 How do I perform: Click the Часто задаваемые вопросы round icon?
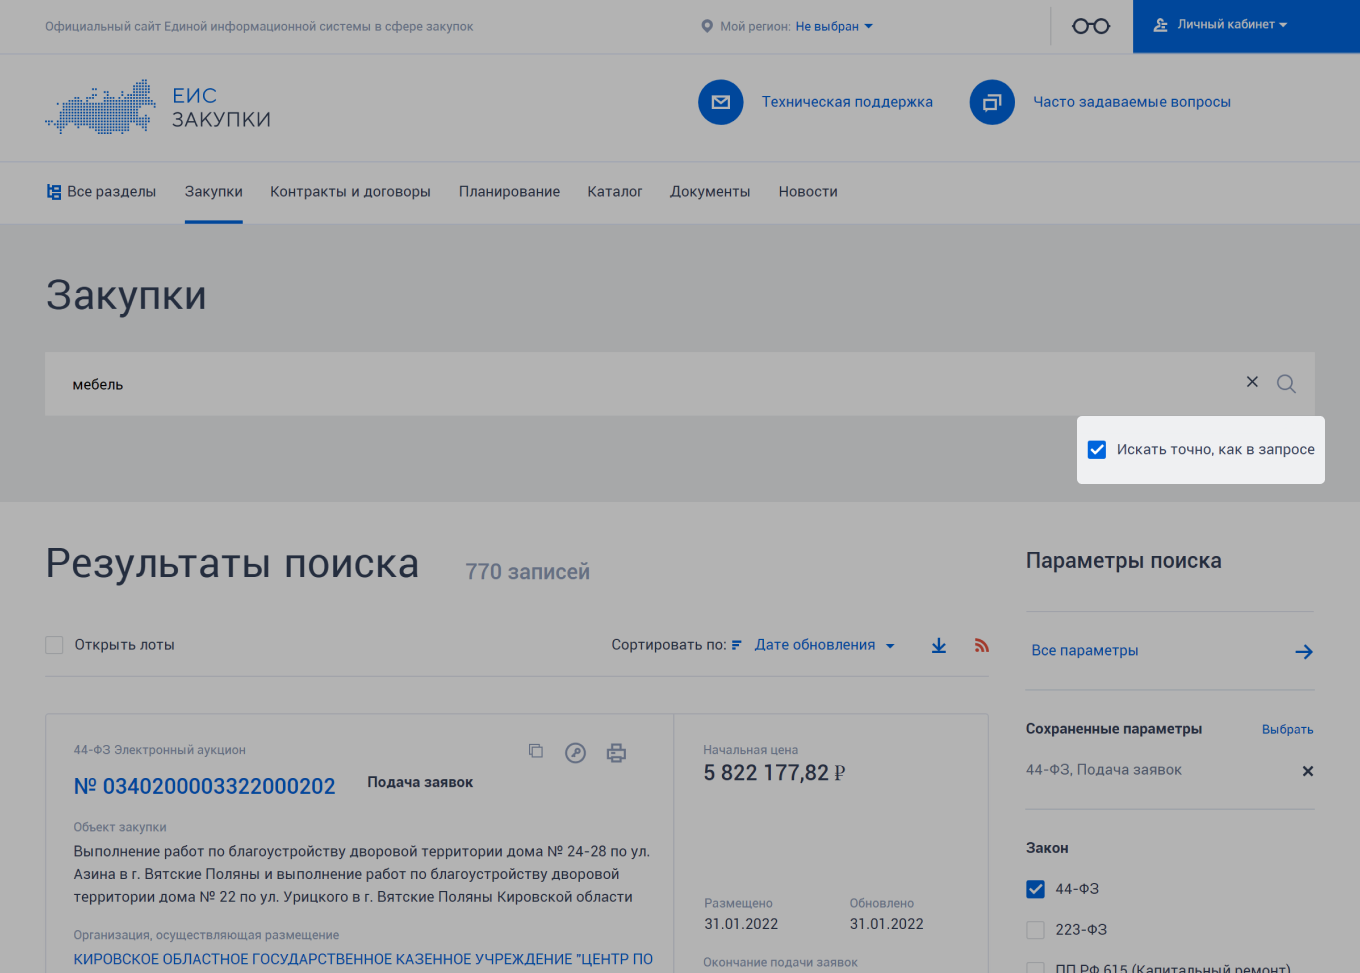click(x=992, y=102)
